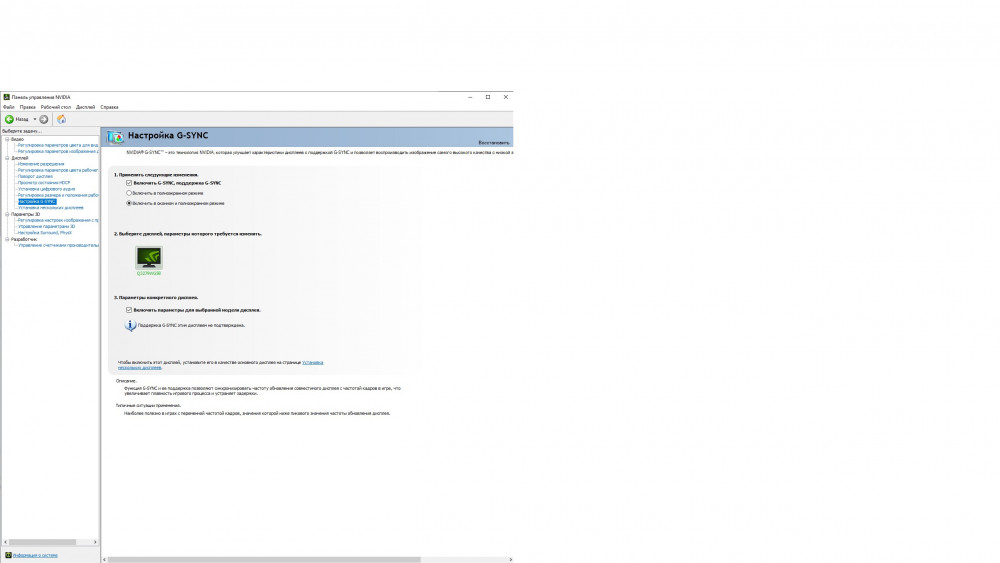
Task: Click the sidebar scrollbar right arrow
Action: point(95,543)
